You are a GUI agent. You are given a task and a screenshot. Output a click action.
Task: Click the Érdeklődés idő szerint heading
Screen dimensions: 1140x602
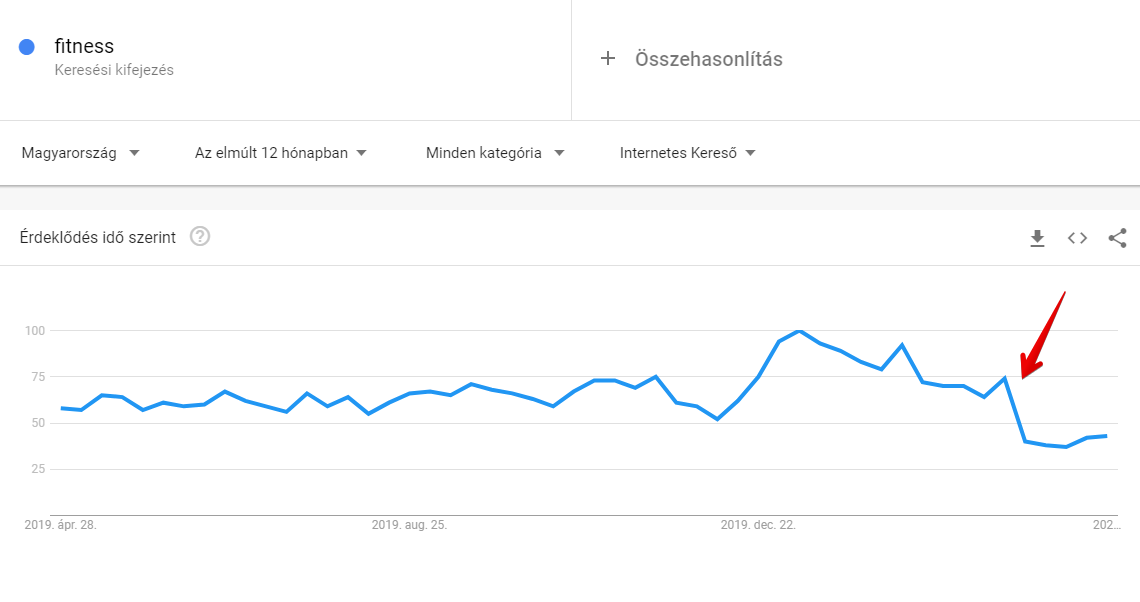97,237
